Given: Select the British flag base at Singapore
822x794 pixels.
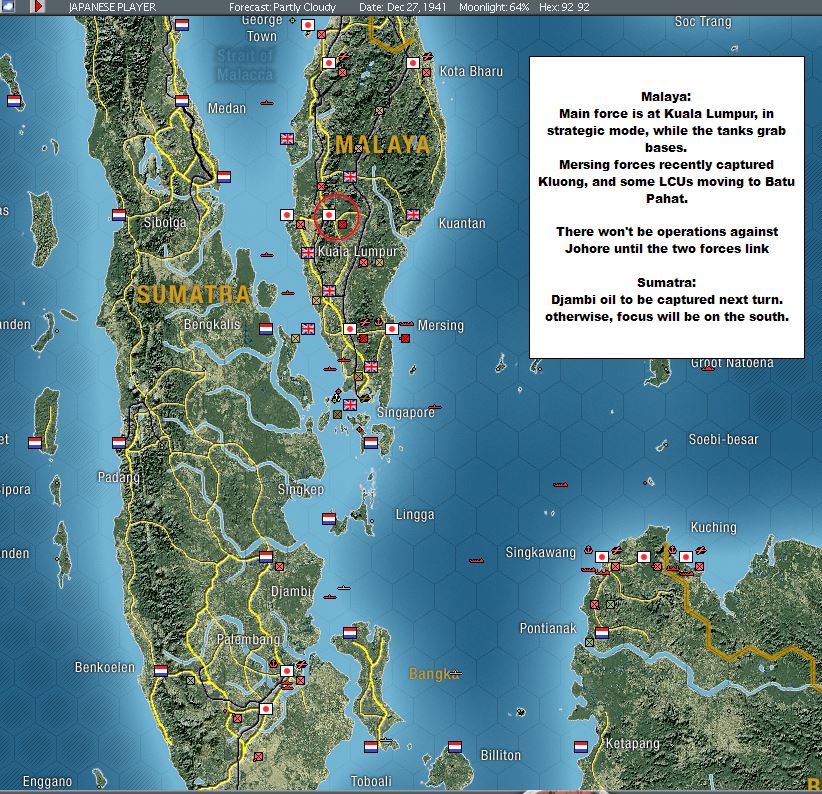Looking at the screenshot, I should click(350, 405).
